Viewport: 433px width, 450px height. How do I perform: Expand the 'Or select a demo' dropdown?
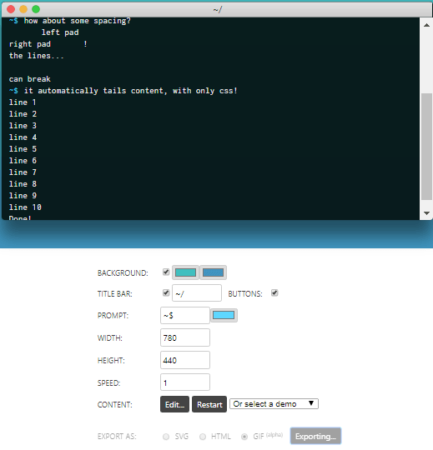[274, 404]
